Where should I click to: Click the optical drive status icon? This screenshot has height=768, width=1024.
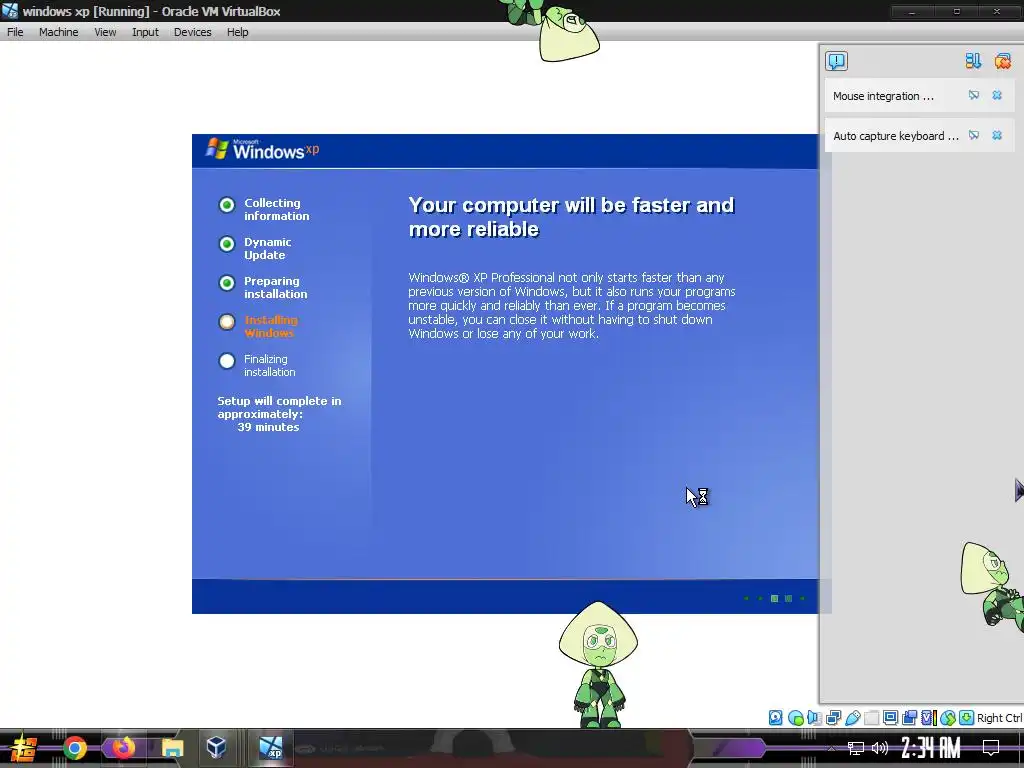(795, 718)
